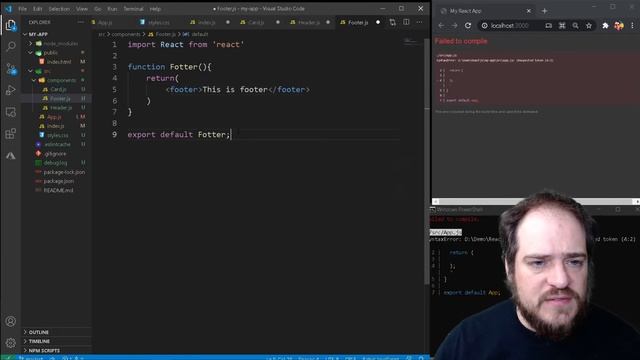The height and width of the screenshot is (360, 640).
Task: Click the open changes icon in editor toolbar
Action: pos(392,22)
